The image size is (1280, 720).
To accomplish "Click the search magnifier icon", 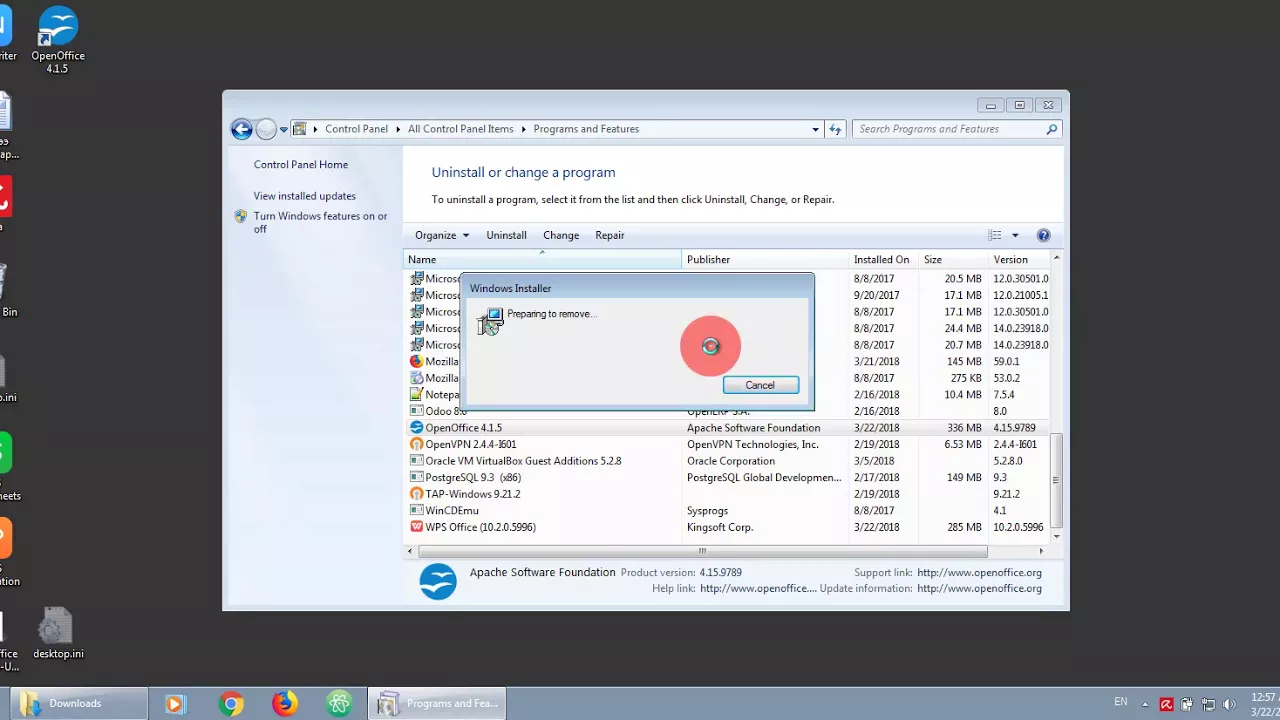I will pyautogui.click(x=1052, y=129).
